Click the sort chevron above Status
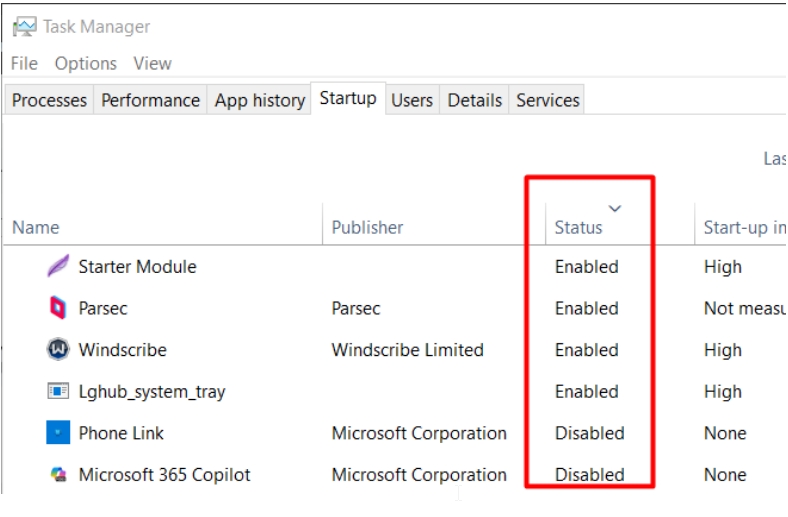The width and height of the screenshot is (788, 517). coord(615,208)
